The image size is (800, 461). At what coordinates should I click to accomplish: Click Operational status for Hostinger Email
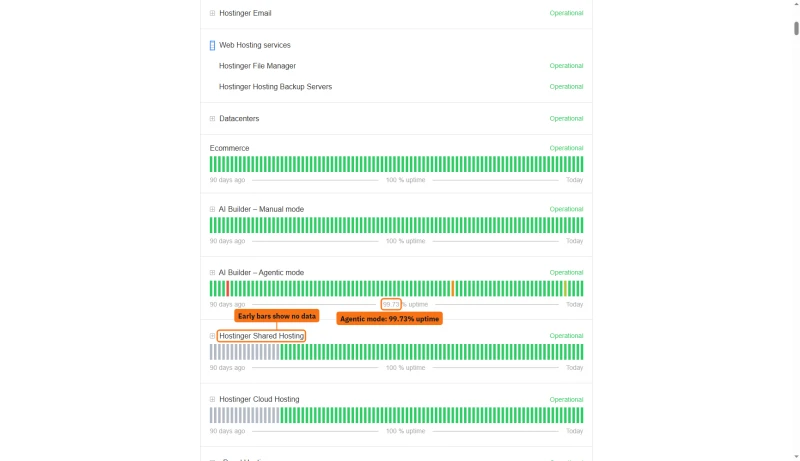[566, 13]
